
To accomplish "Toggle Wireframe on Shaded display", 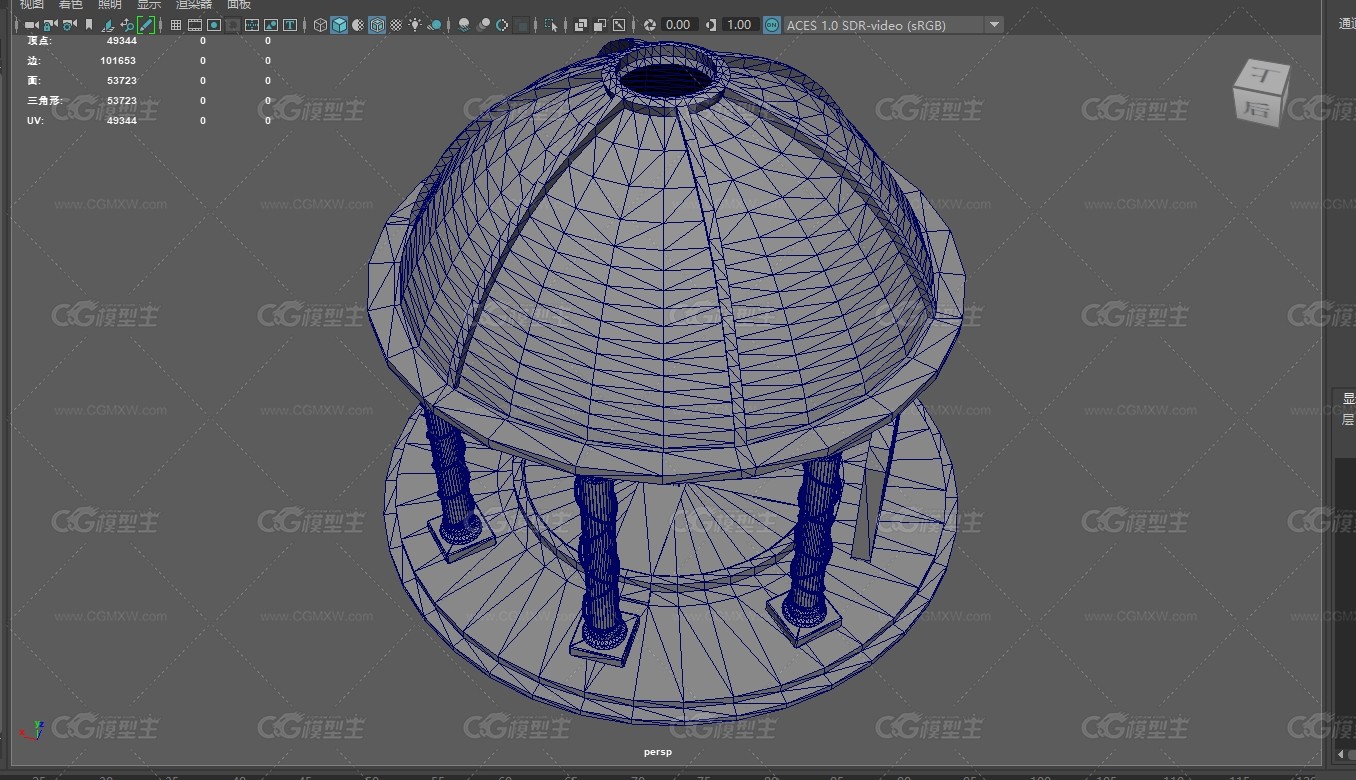I will (376, 25).
